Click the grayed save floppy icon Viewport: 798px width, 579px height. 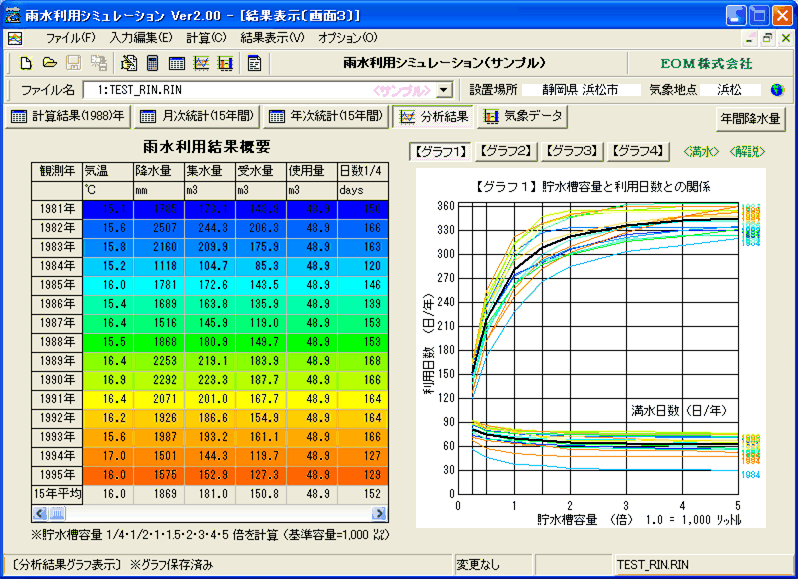[74, 63]
